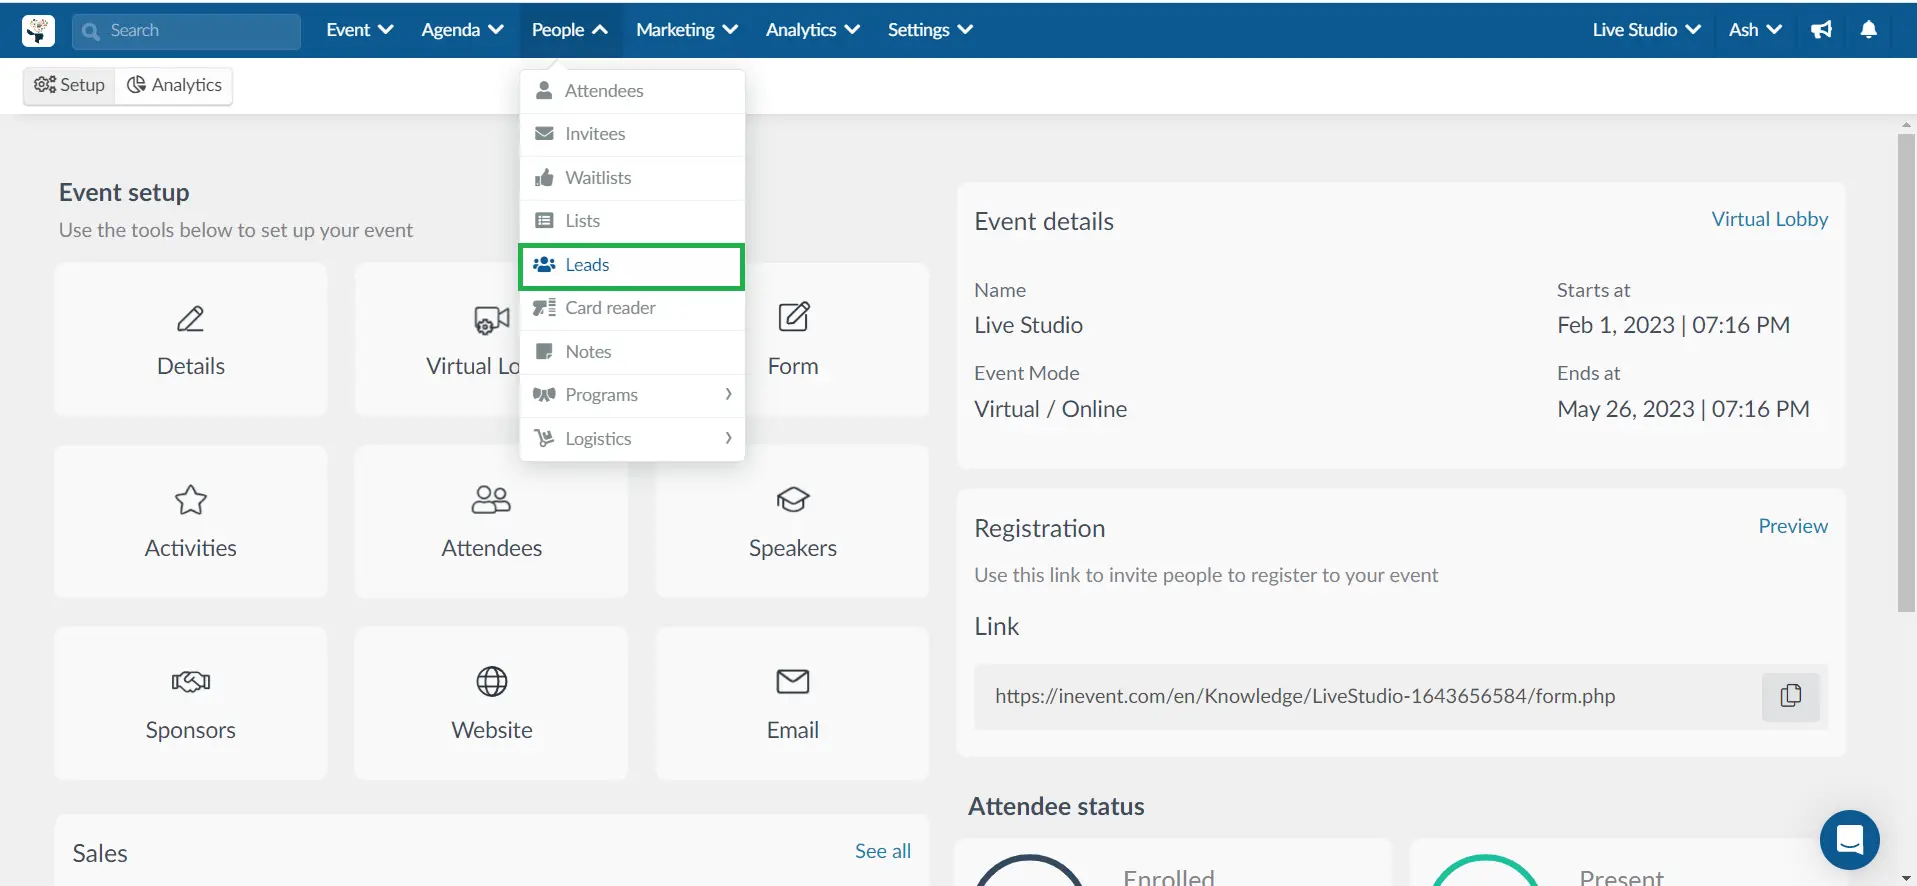Image resolution: width=1917 pixels, height=886 pixels.
Task: Click the Virtual Lobby camera icon
Action: [x=491, y=319]
